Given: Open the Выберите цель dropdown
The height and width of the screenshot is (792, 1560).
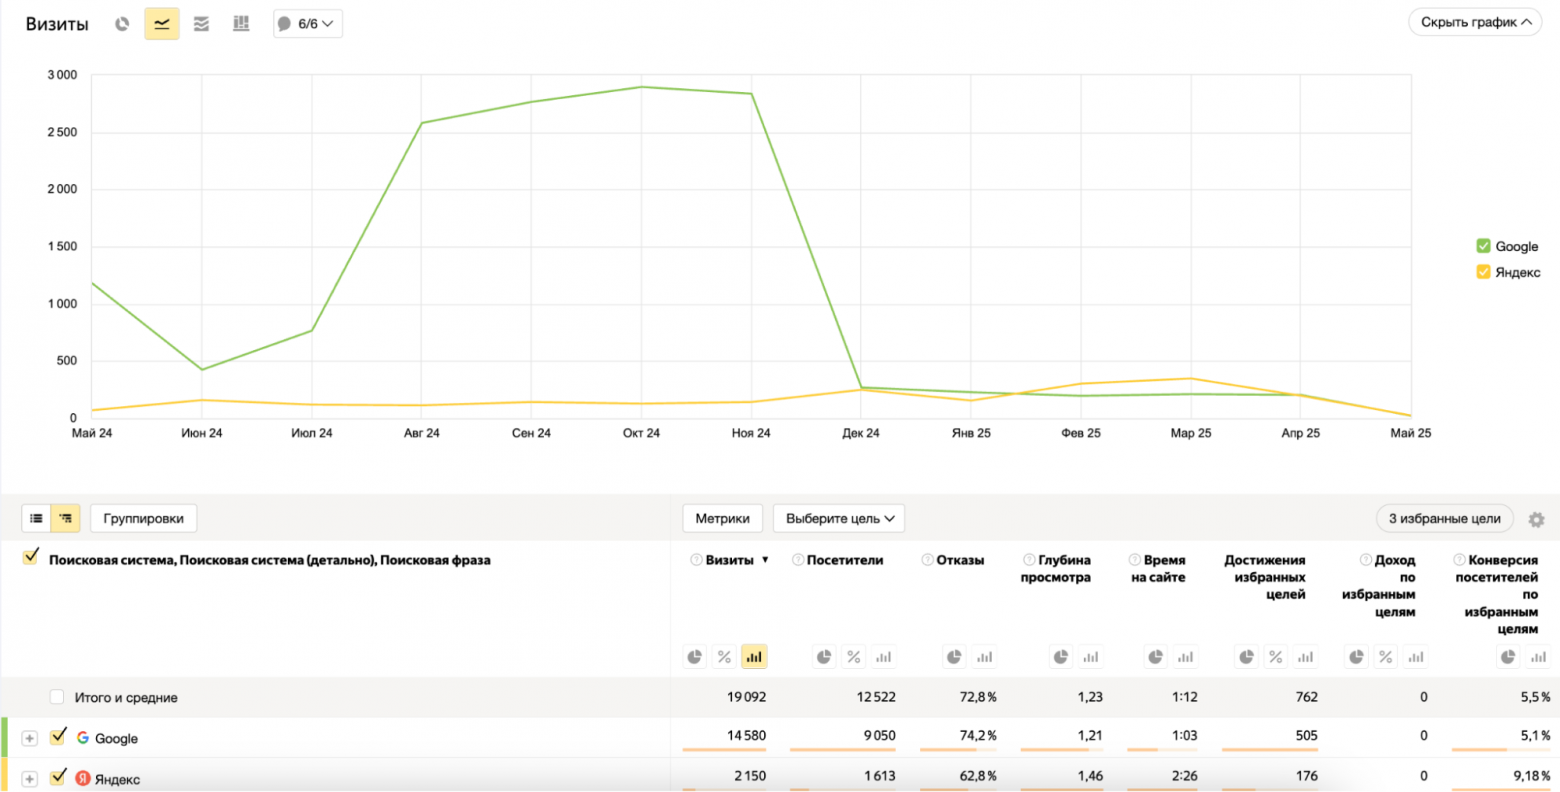Looking at the screenshot, I should (839, 518).
